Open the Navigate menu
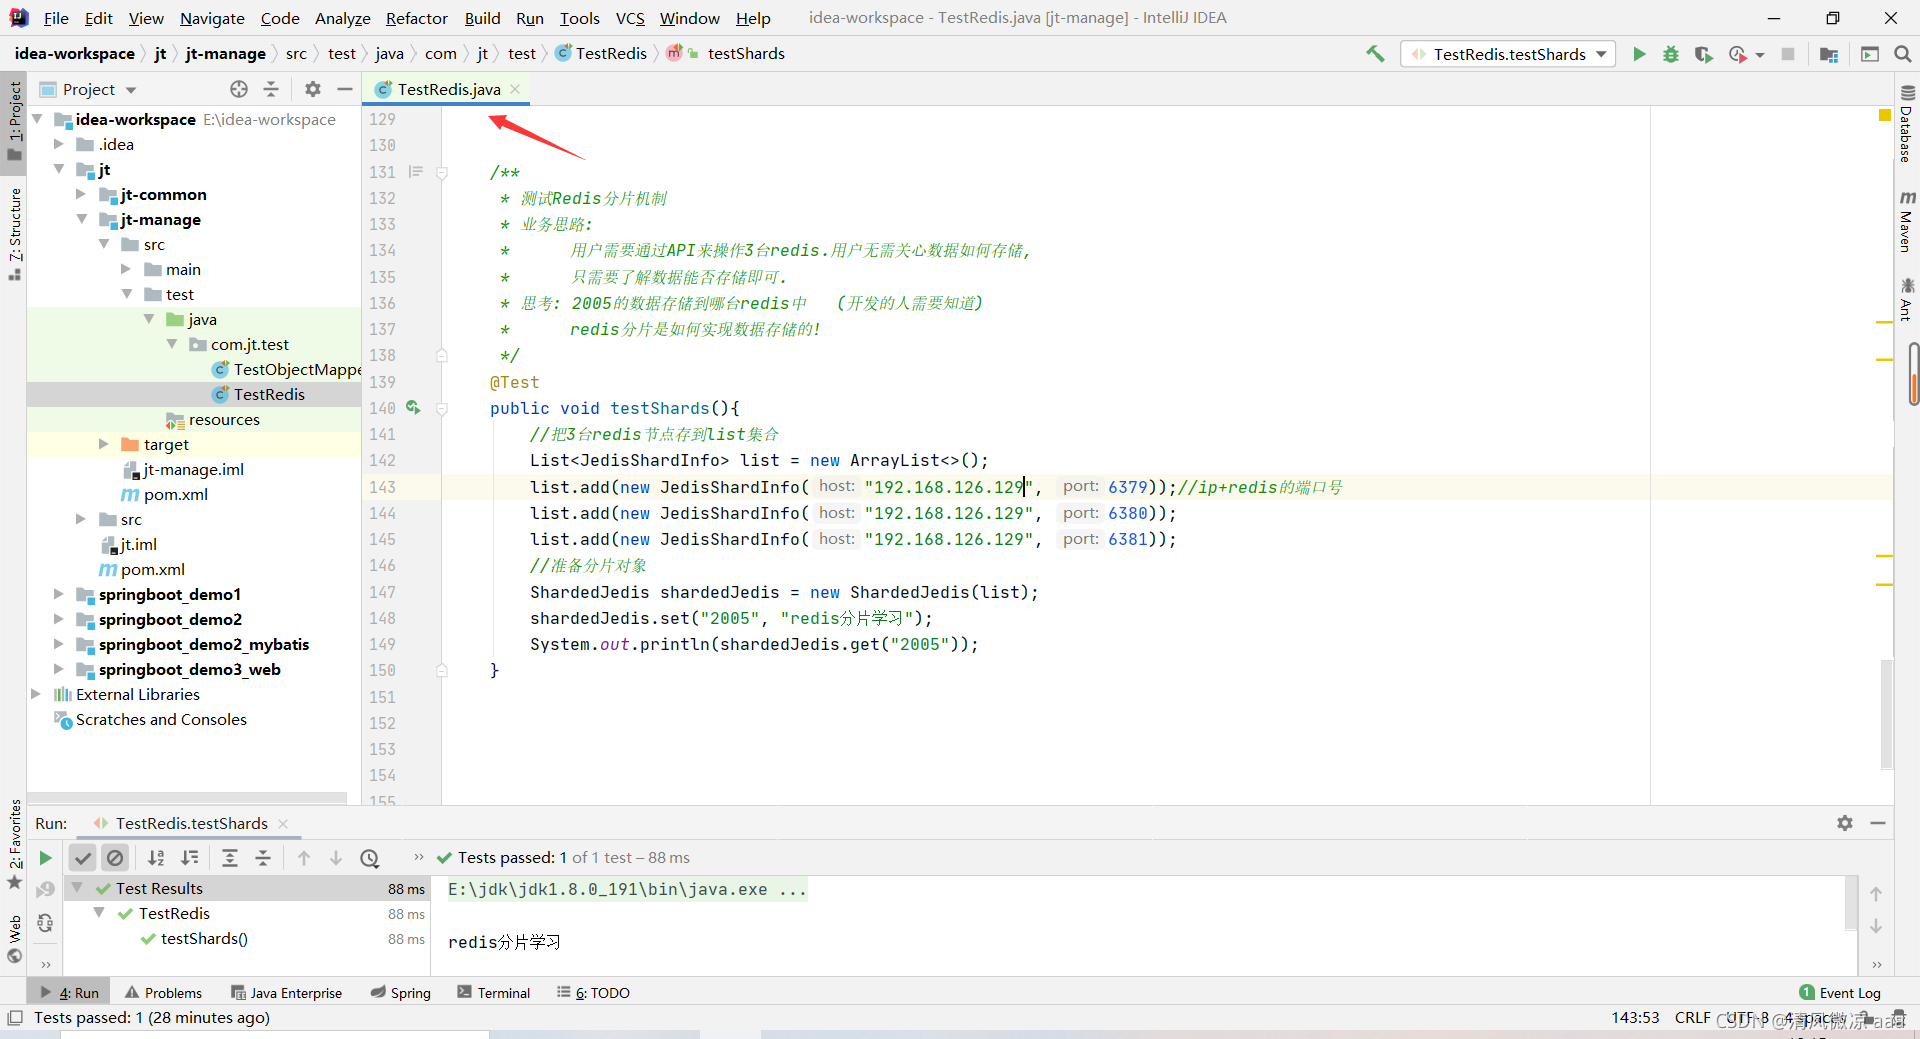 pyautogui.click(x=212, y=18)
